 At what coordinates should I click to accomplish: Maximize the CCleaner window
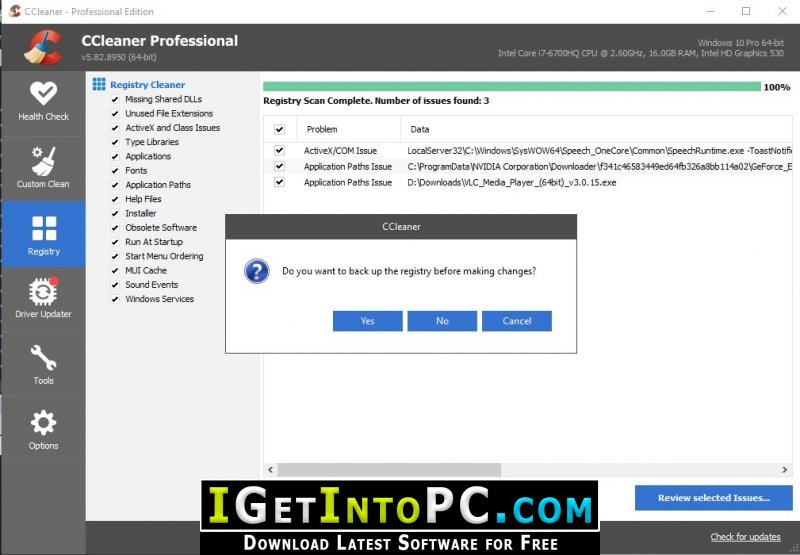click(746, 11)
